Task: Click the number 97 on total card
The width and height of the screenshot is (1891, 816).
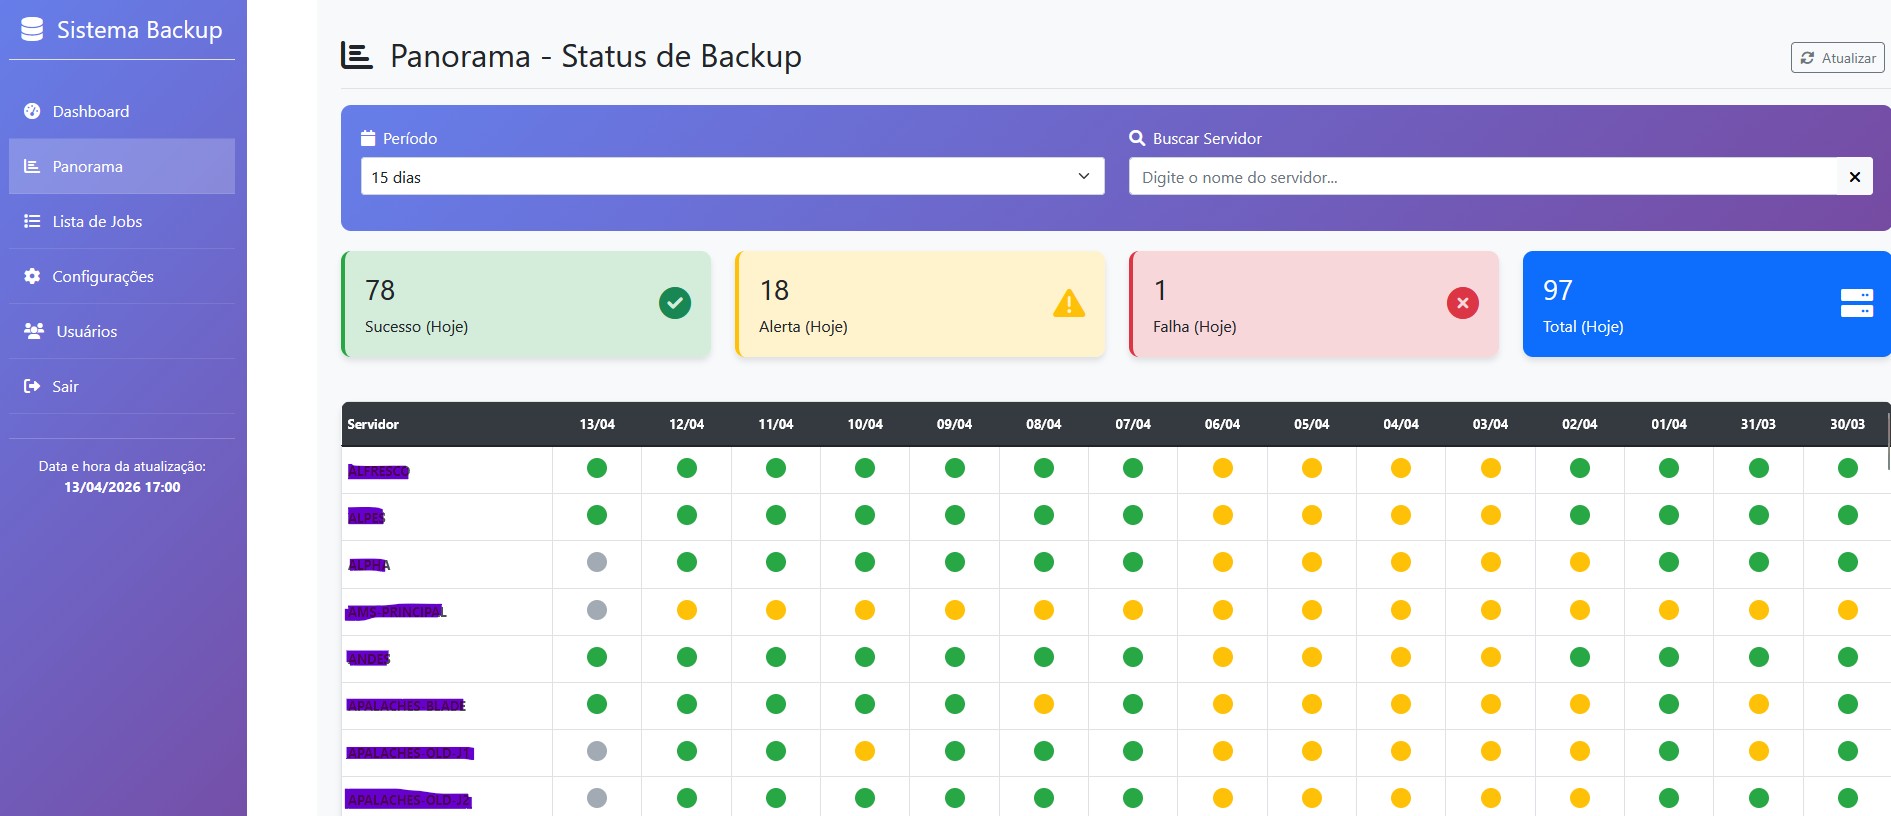Action: (x=1558, y=290)
